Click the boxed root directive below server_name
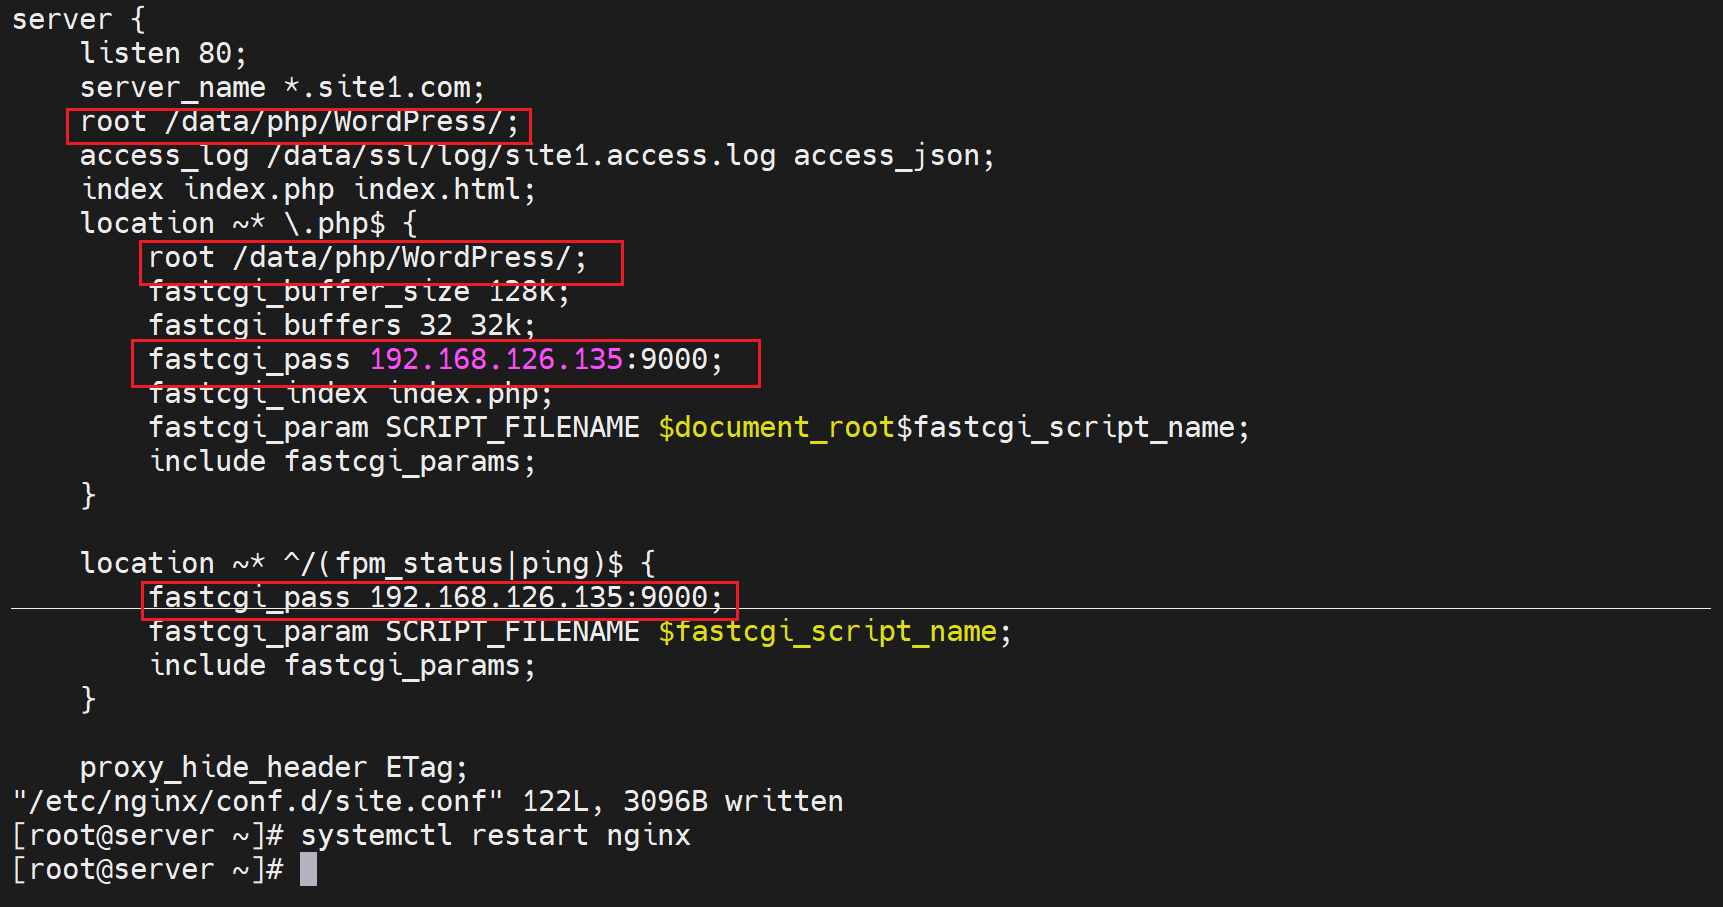The image size is (1723, 907). [x=298, y=123]
